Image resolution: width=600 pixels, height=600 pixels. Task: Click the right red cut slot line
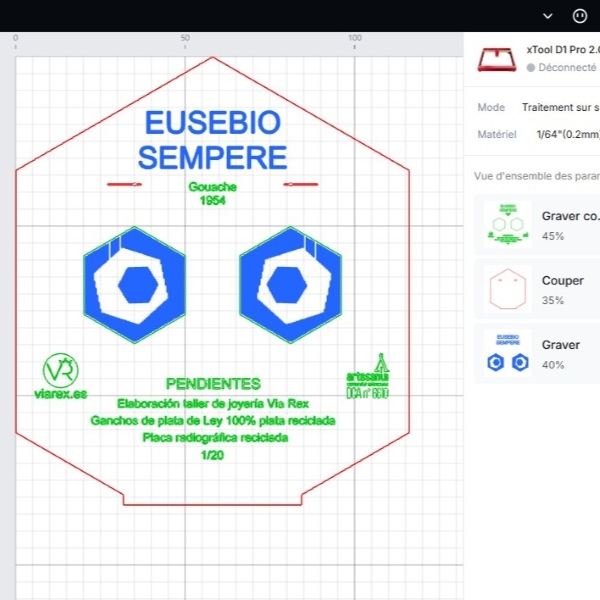pyautogui.click(x=301, y=184)
